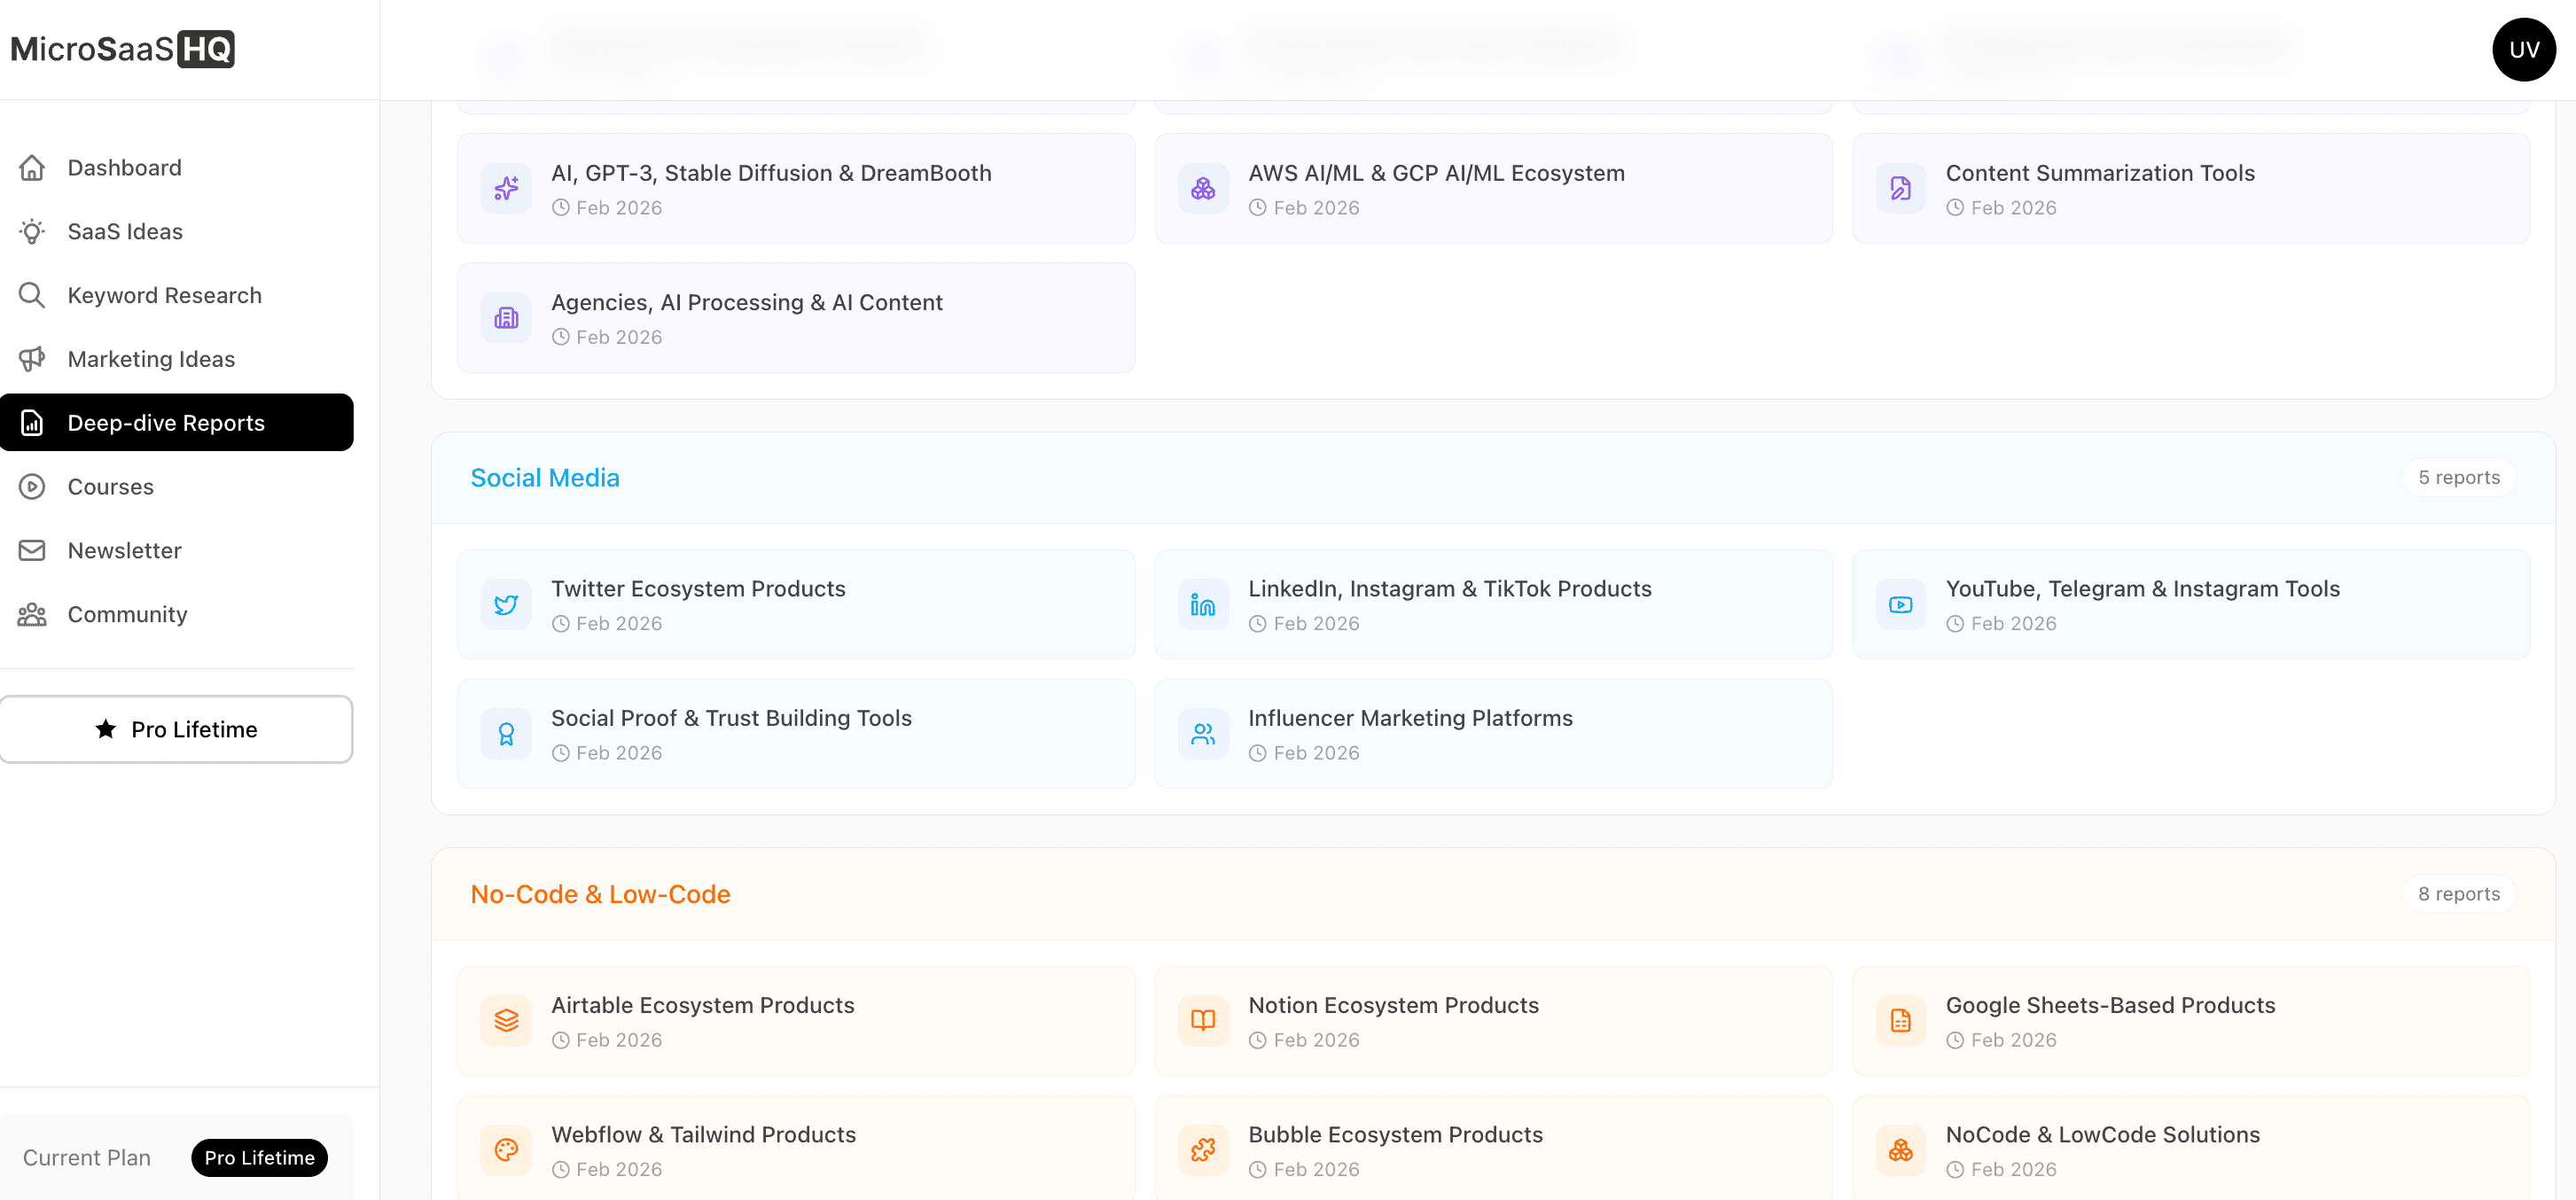Select Community in the sidebar
The width and height of the screenshot is (2576, 1200).
(x=127, y=615)
